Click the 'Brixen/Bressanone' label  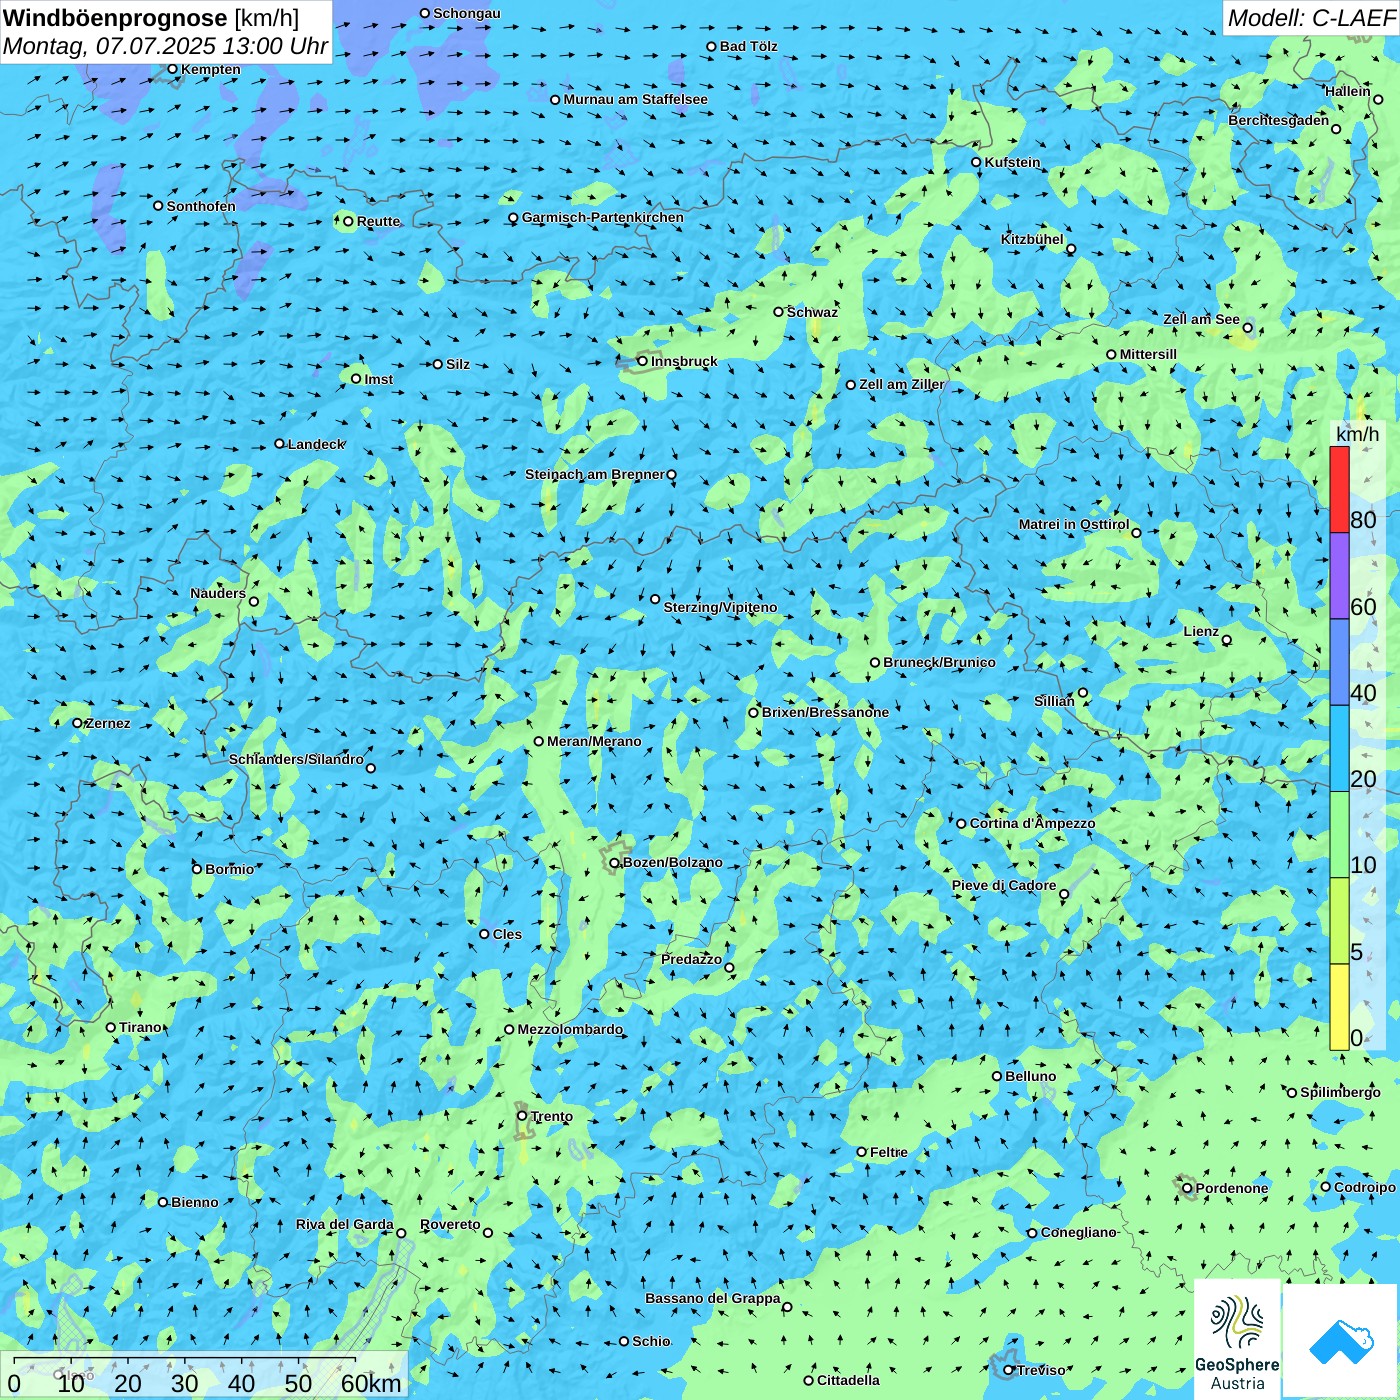point(825,712)
